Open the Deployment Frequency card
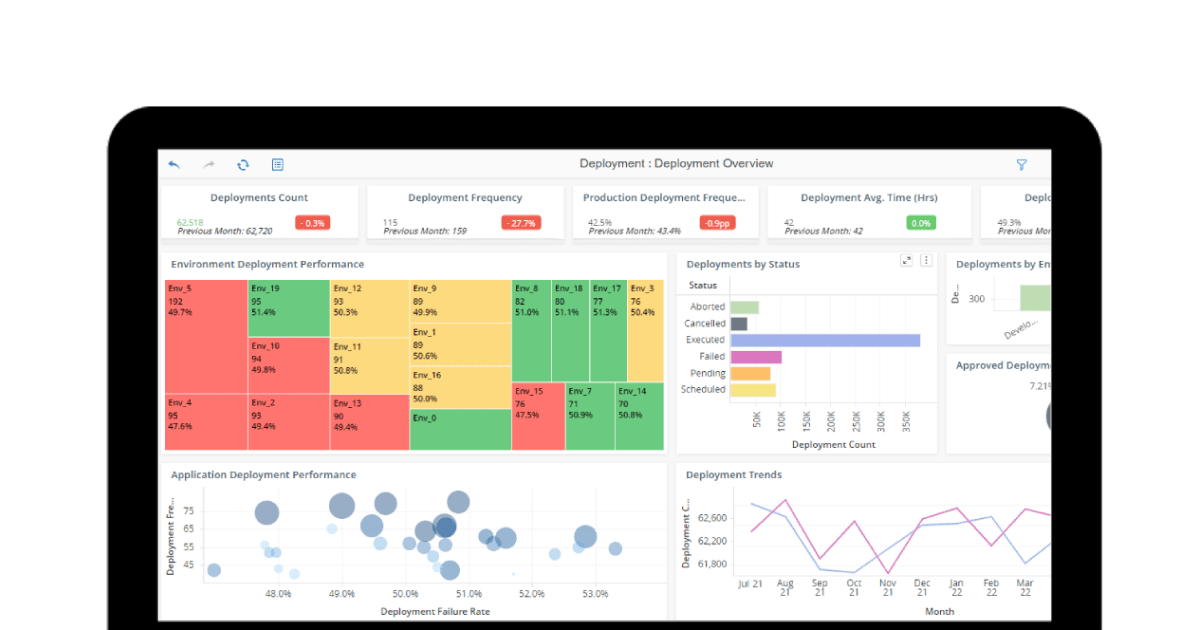Image resolution: width=1200 pixels, height=630 pixels. pyautogui.click(x=465, y=212)
